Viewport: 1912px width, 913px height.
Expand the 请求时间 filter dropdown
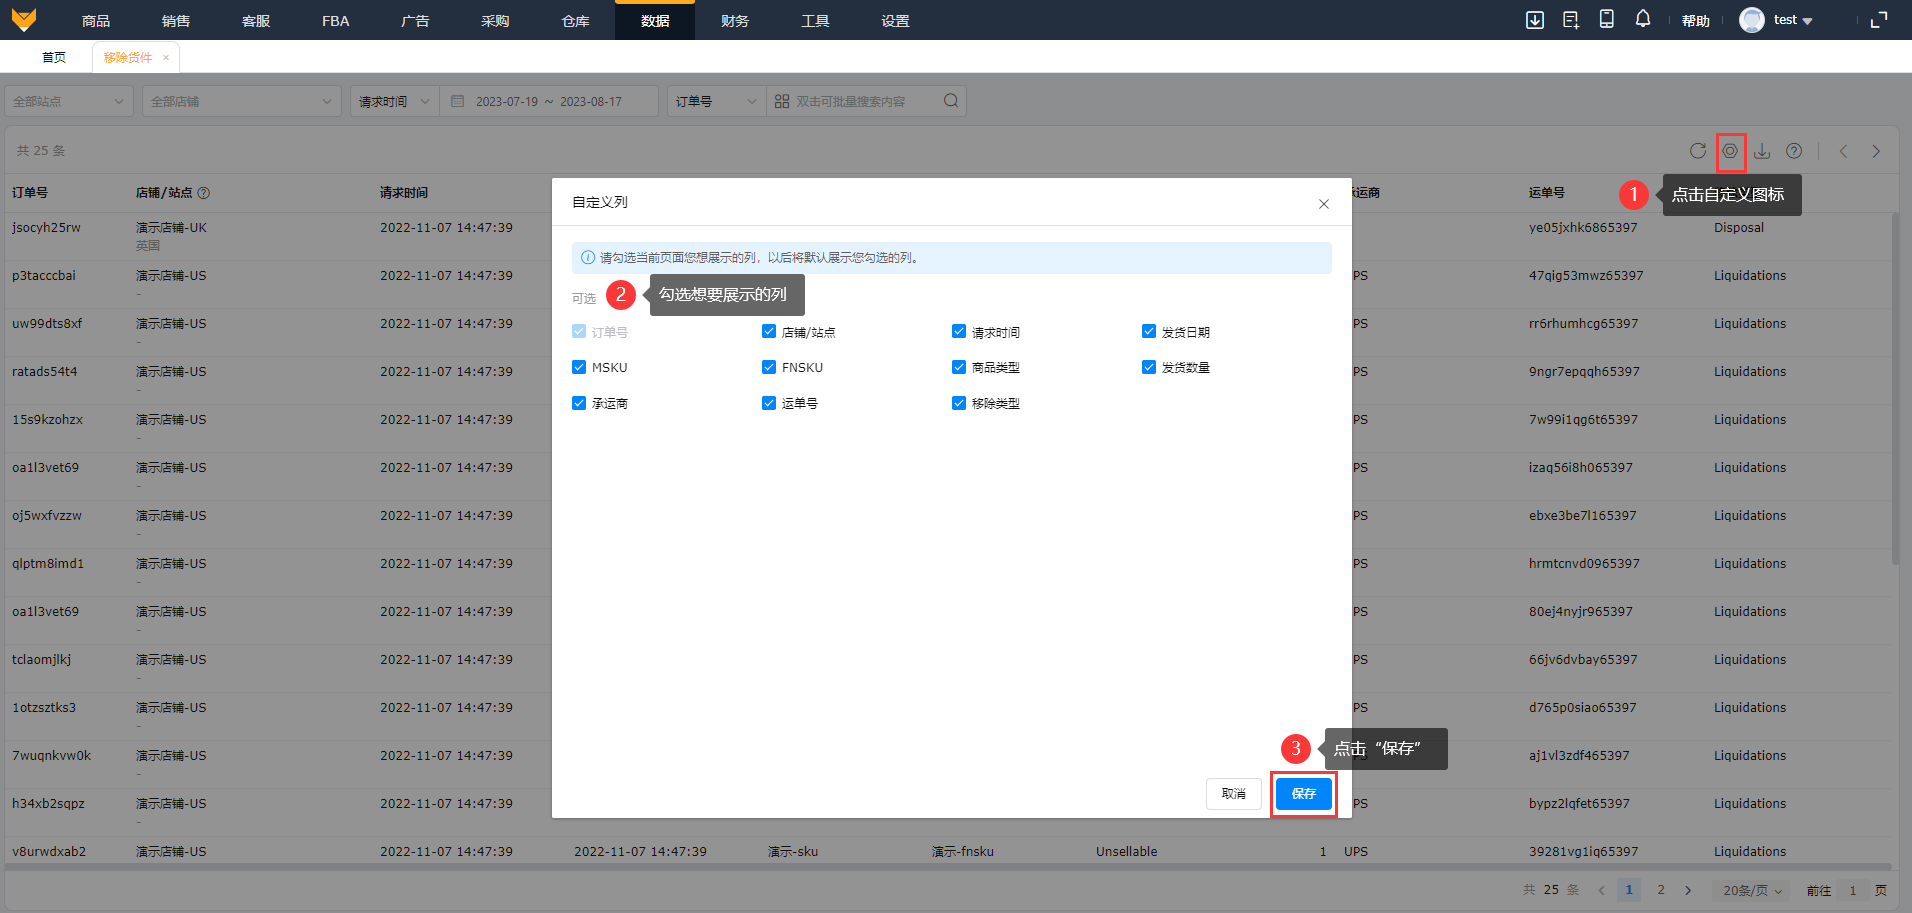tap(395, 101)
